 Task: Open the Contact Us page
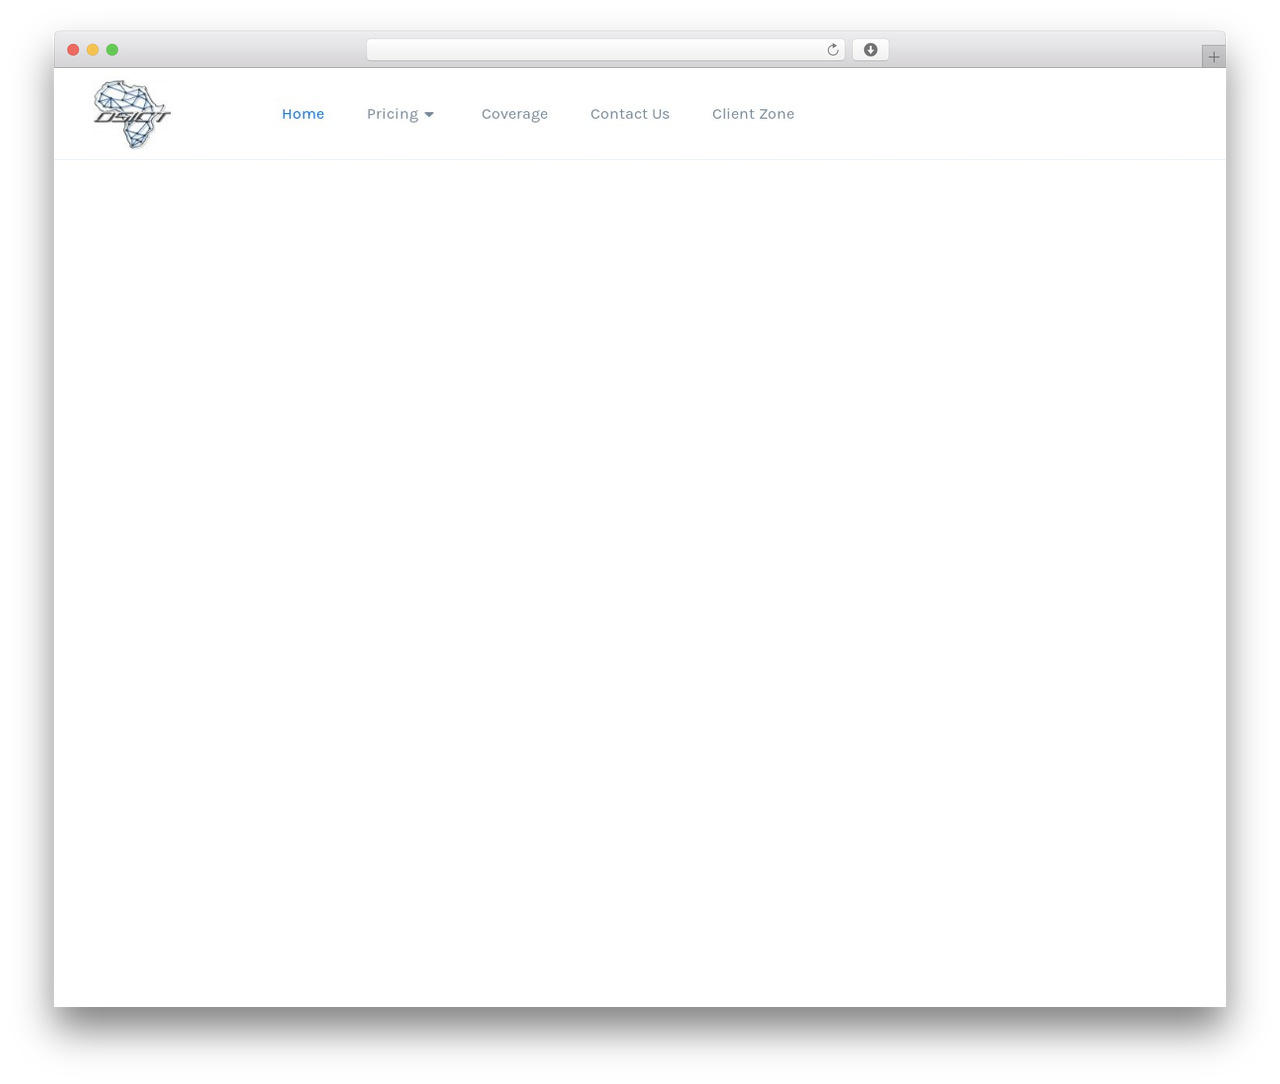[630, 114]
